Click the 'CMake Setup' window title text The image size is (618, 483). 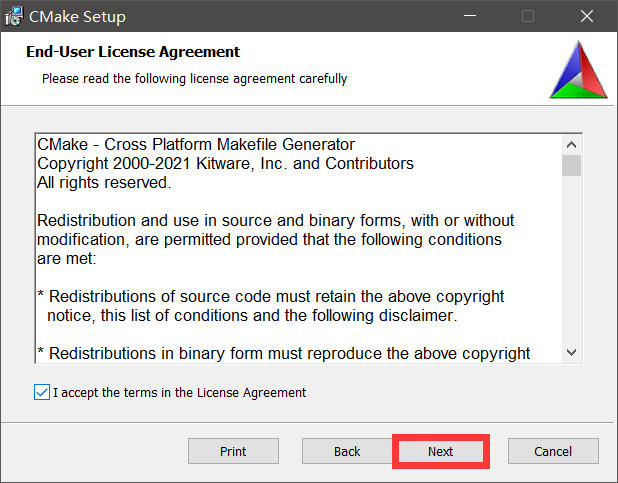click(77, 17)
